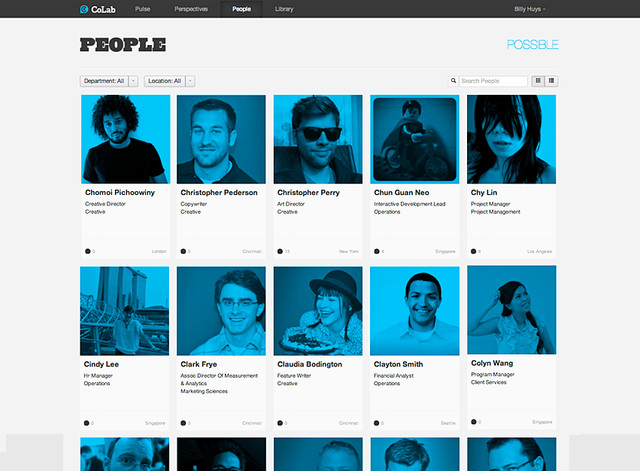Click the search magnifier icon
Screen dimensions: 640x471
[453, 81]
